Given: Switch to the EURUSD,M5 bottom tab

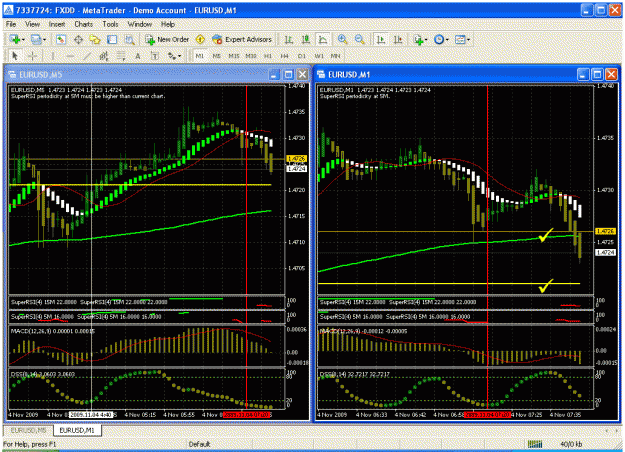Looking at the screenshot, I should pos(28,430).
